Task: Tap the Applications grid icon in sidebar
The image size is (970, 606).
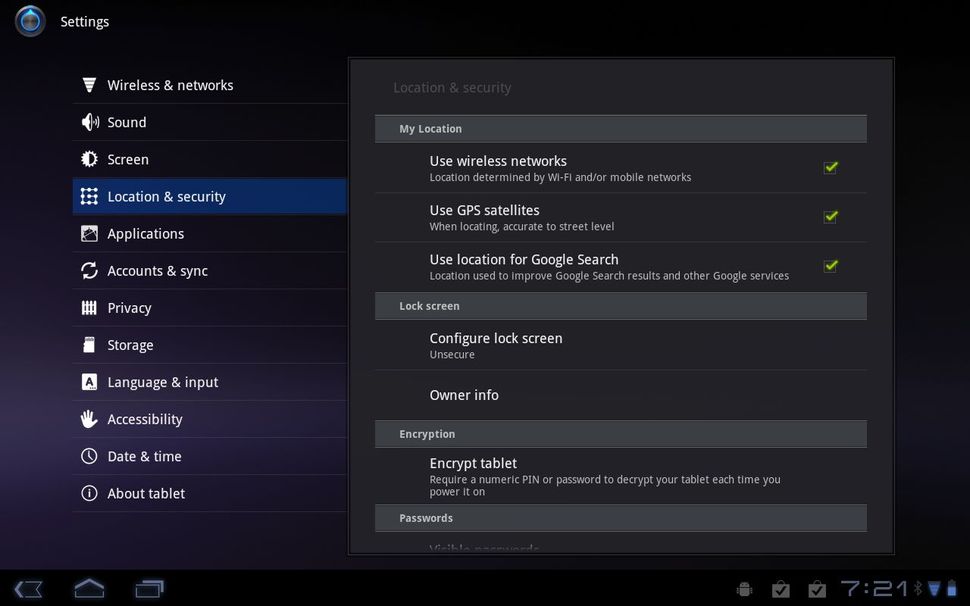Action: click(x=87, y=233)
